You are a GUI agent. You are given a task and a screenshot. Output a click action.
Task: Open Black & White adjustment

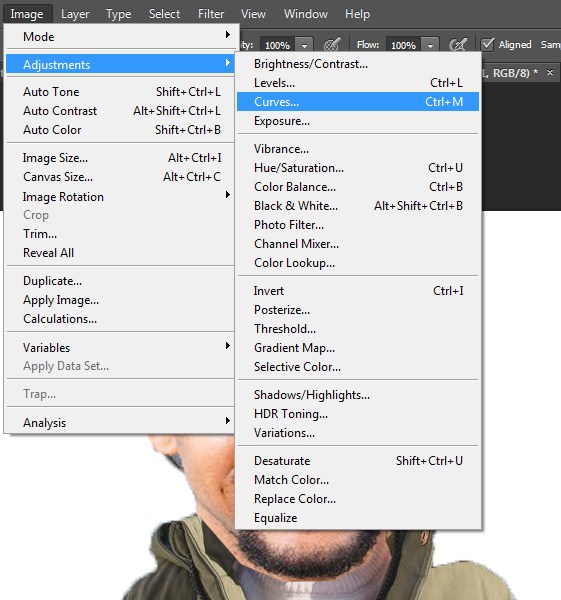[358, 206]
